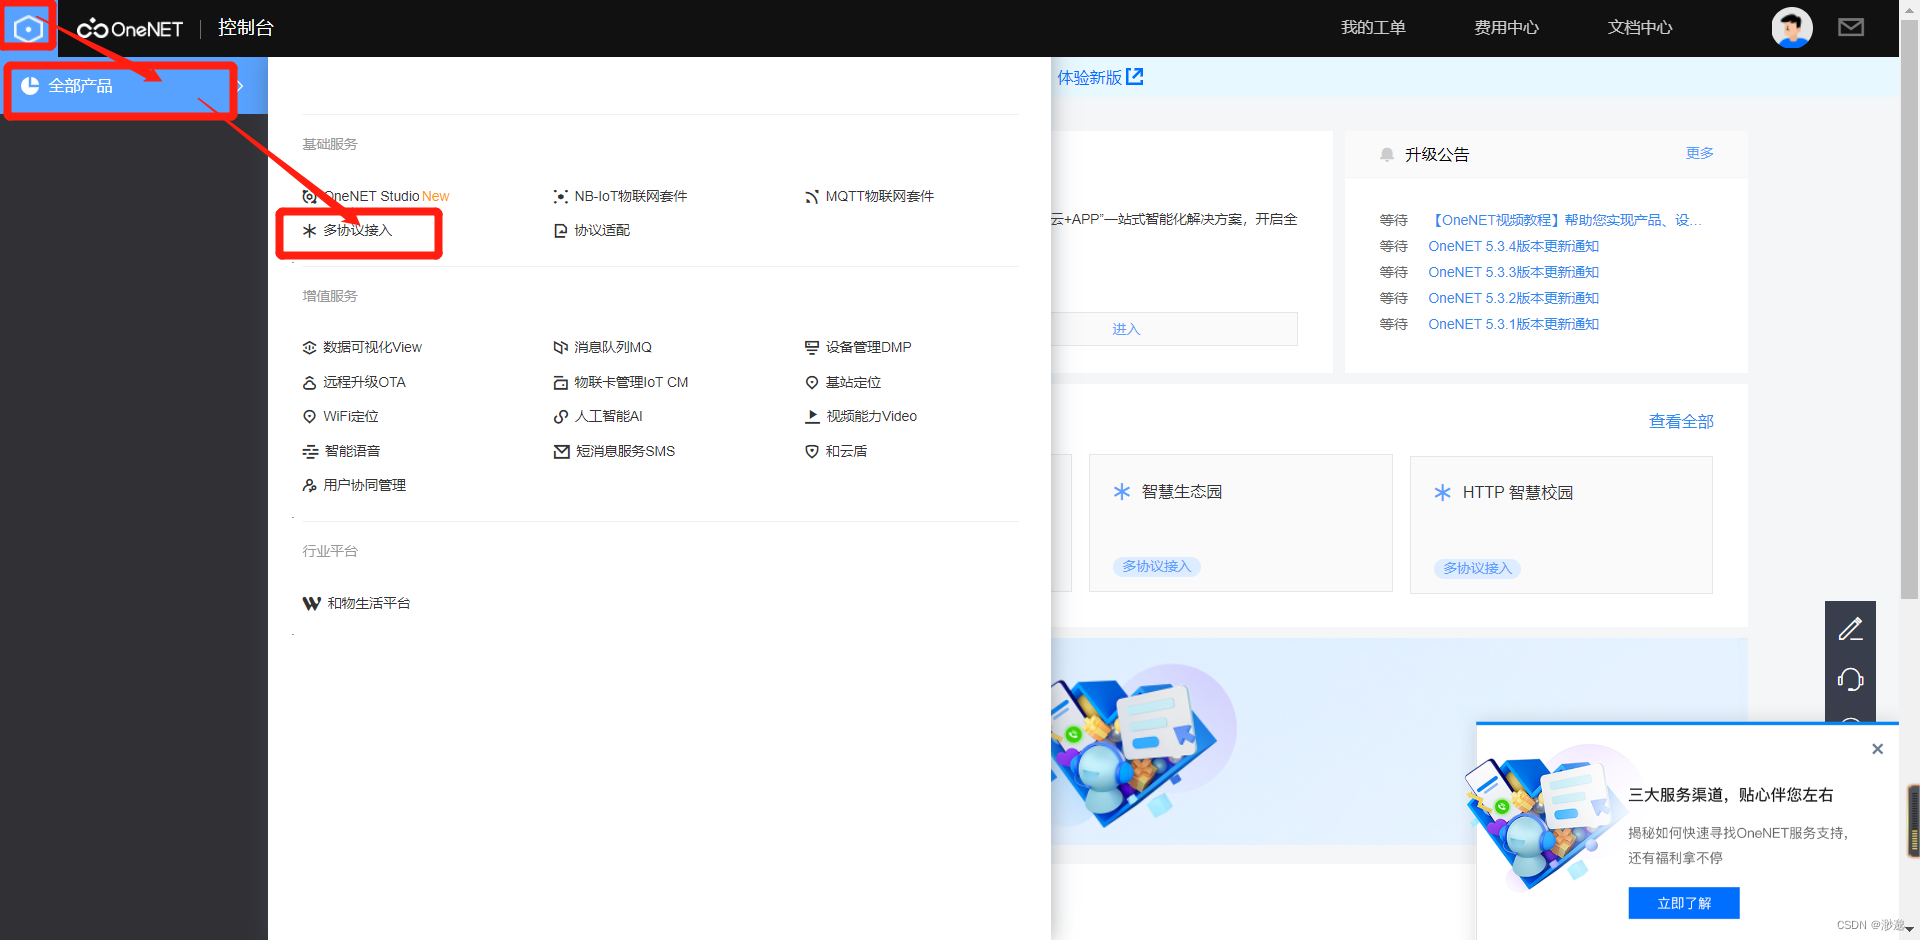Viewport: 1920px width, 940px height.
Task: Open MQTT物联网套件
Action: (880, 196)
